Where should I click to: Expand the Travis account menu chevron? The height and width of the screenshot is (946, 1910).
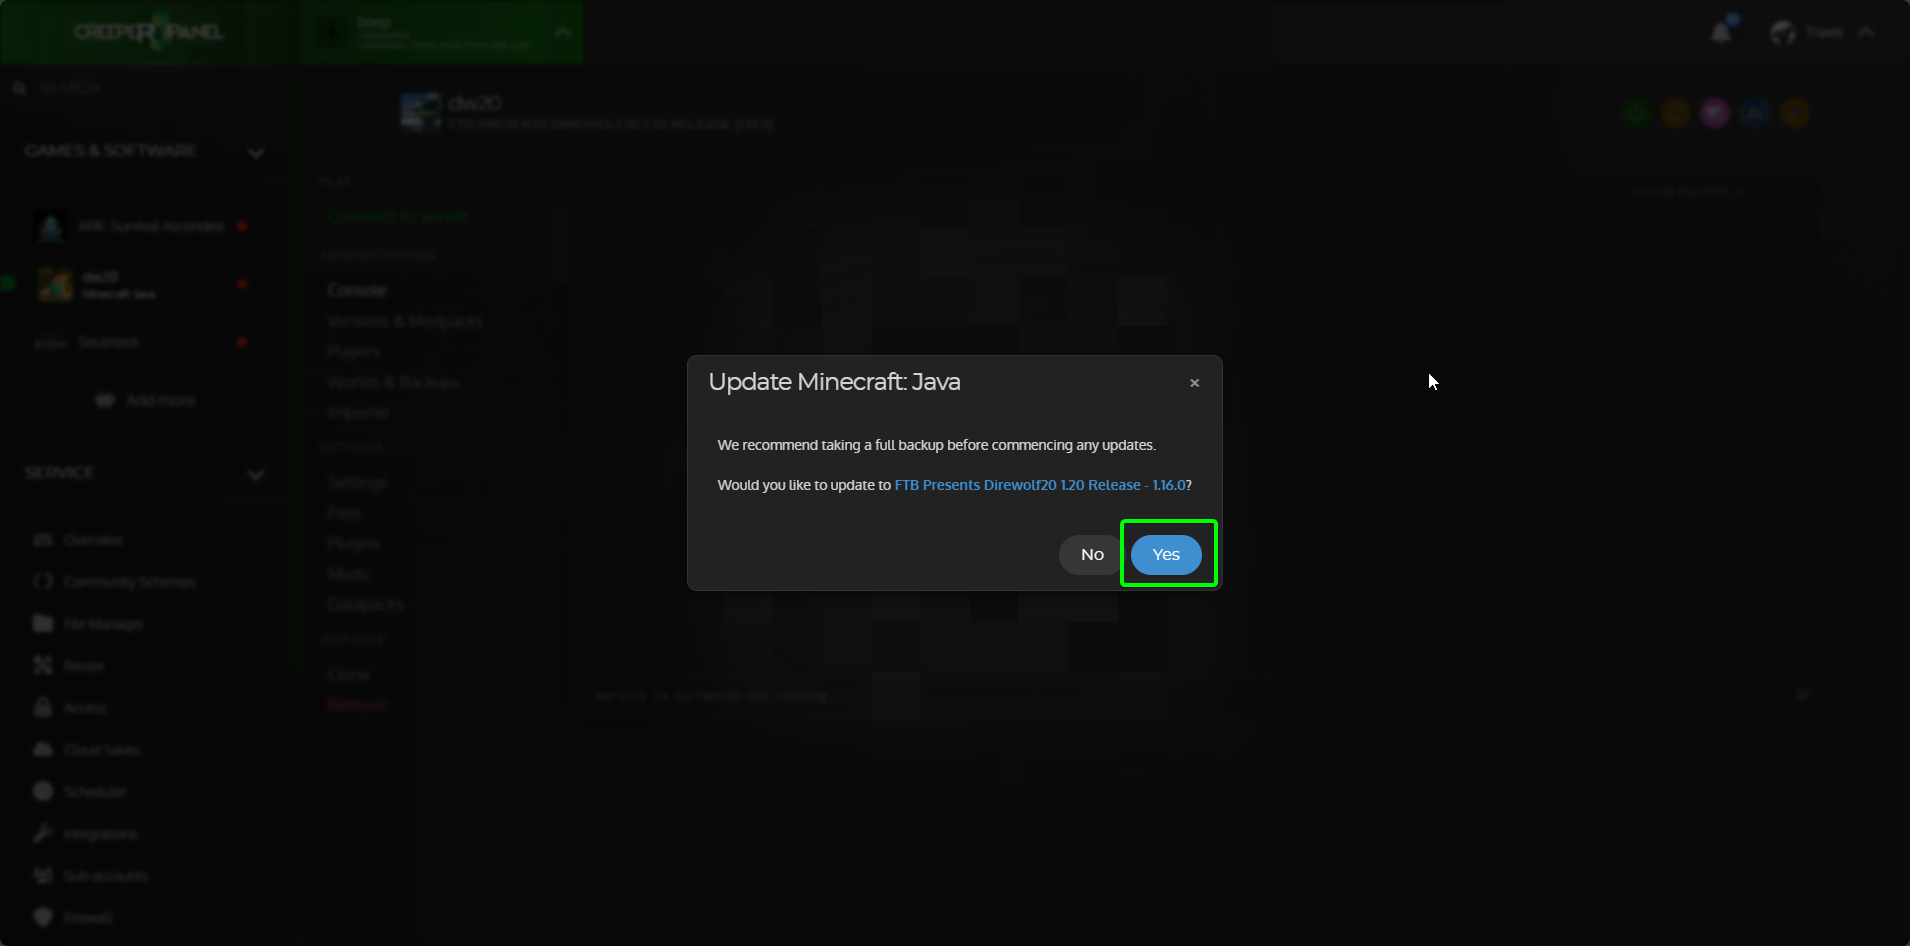coord(1865,32)
